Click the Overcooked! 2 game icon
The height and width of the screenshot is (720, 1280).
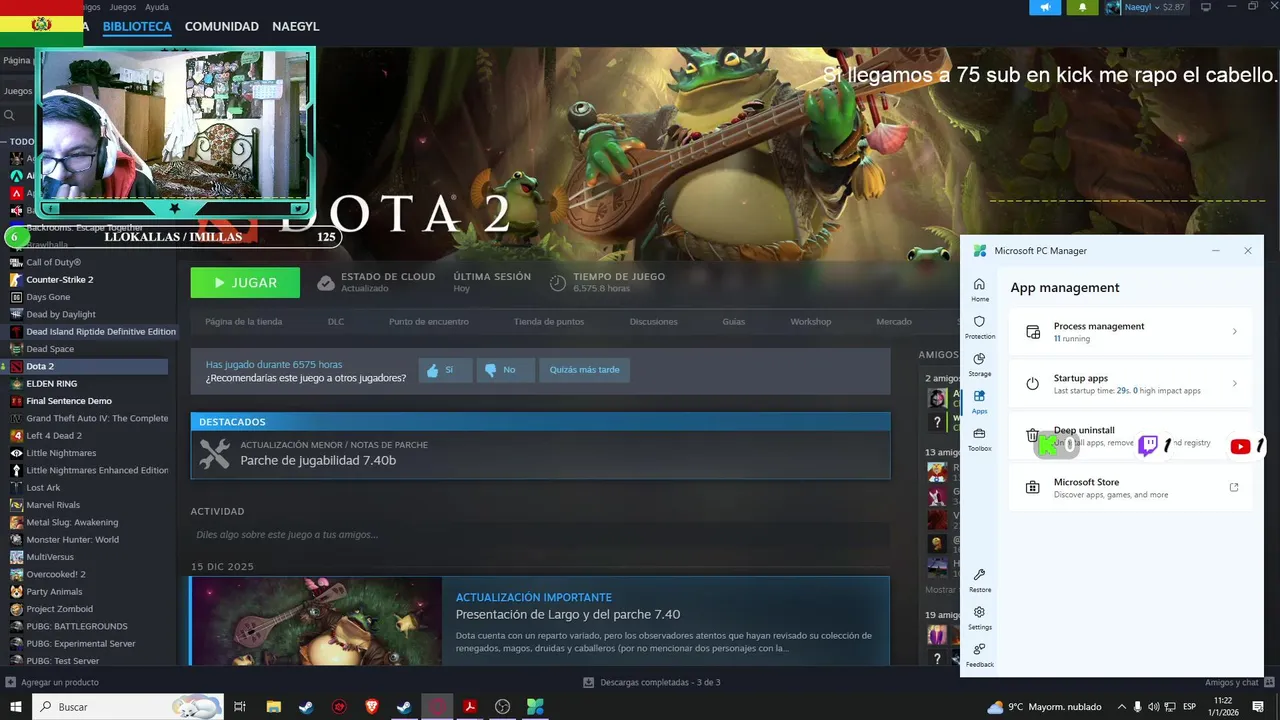click(x=16, y=574)
